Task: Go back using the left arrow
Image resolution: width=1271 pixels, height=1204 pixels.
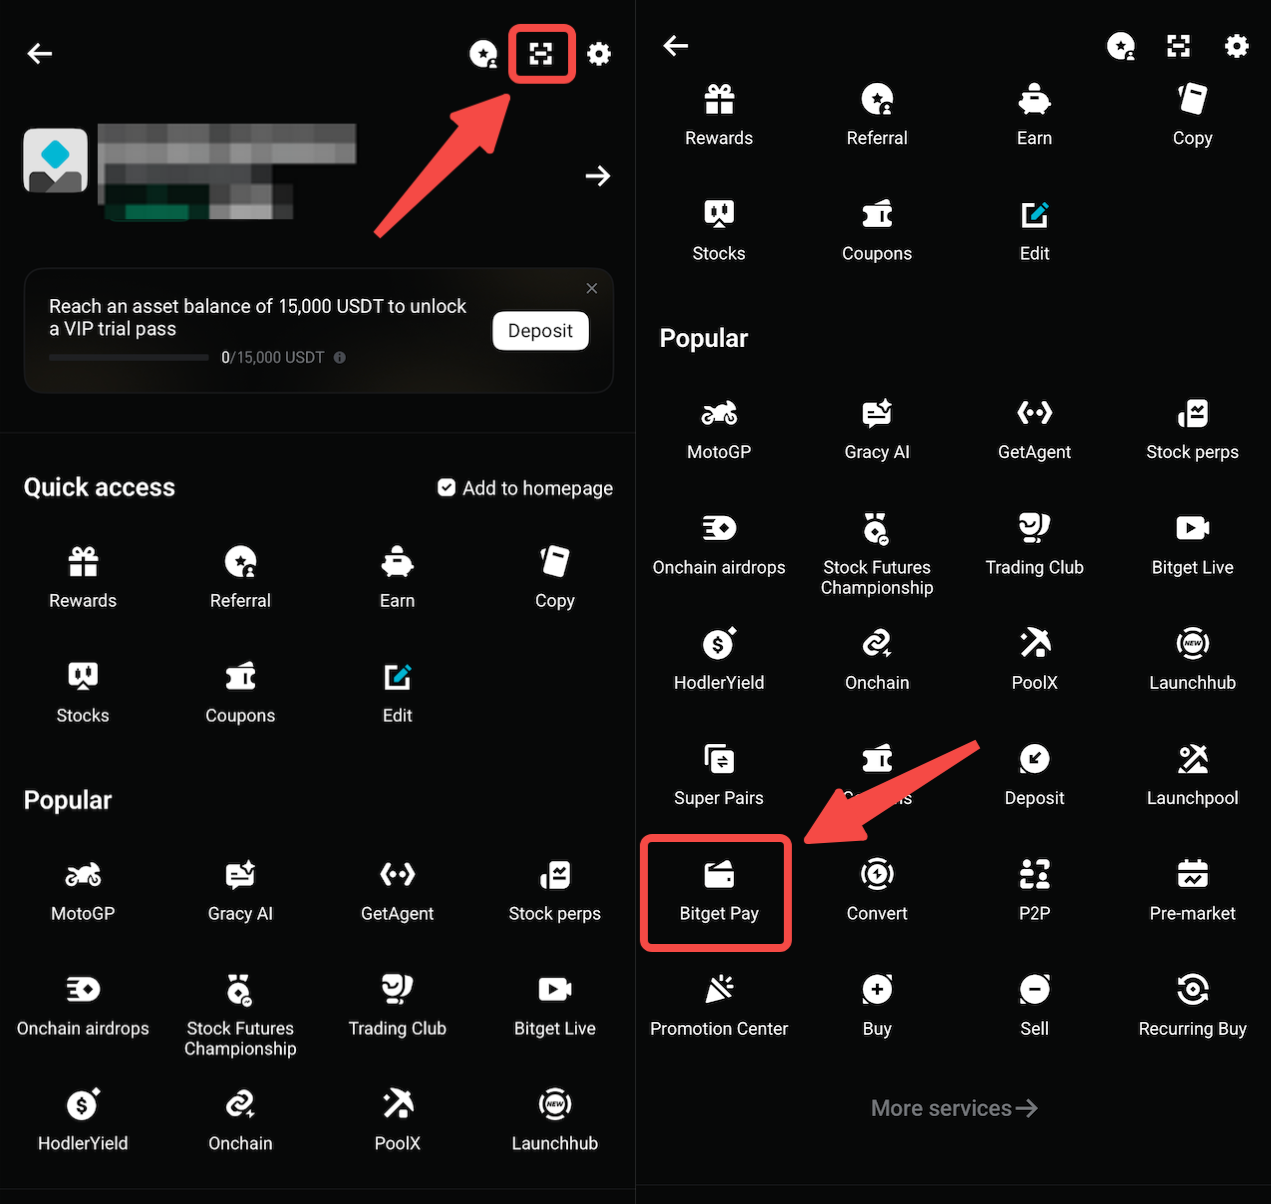Action: (39, 54)
